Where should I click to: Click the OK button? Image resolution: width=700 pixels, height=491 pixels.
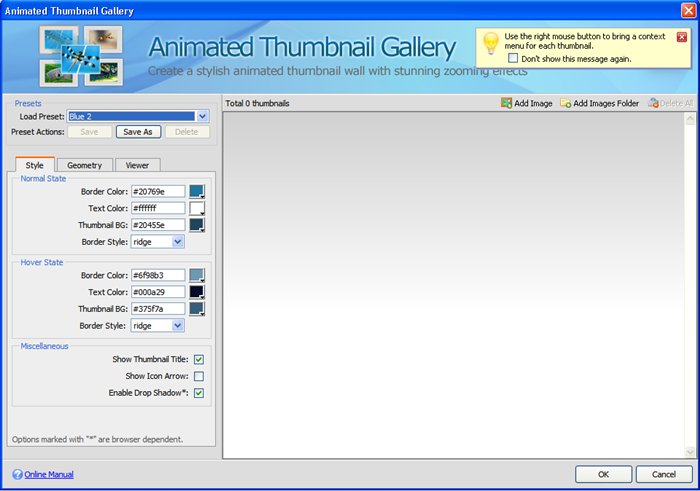(x=604, y=474)
